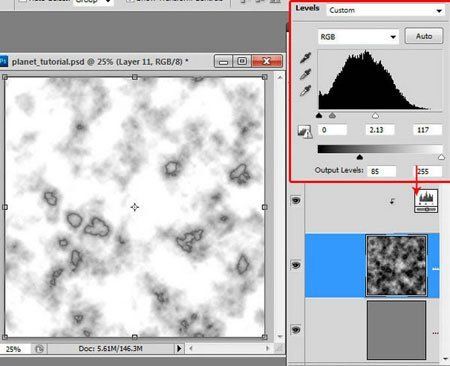This screenshot has width=450, height=366.
Task: Click the gamma value field 2.13
Action: [380, 130]
